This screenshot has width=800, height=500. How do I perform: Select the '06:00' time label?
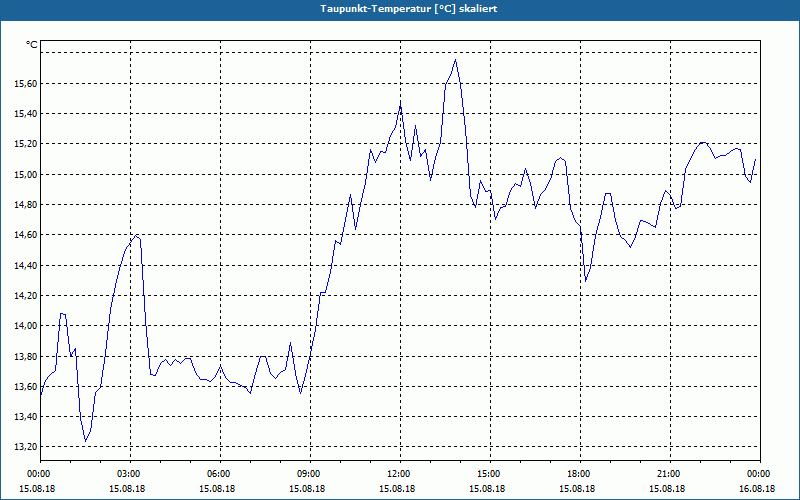tap(220, 474)
